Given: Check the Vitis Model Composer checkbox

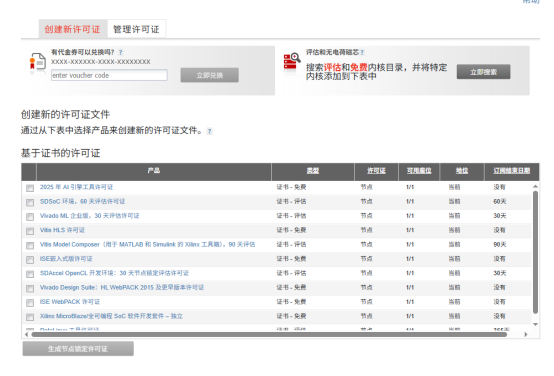Looking at the screenshot, I should pos(30,246).
